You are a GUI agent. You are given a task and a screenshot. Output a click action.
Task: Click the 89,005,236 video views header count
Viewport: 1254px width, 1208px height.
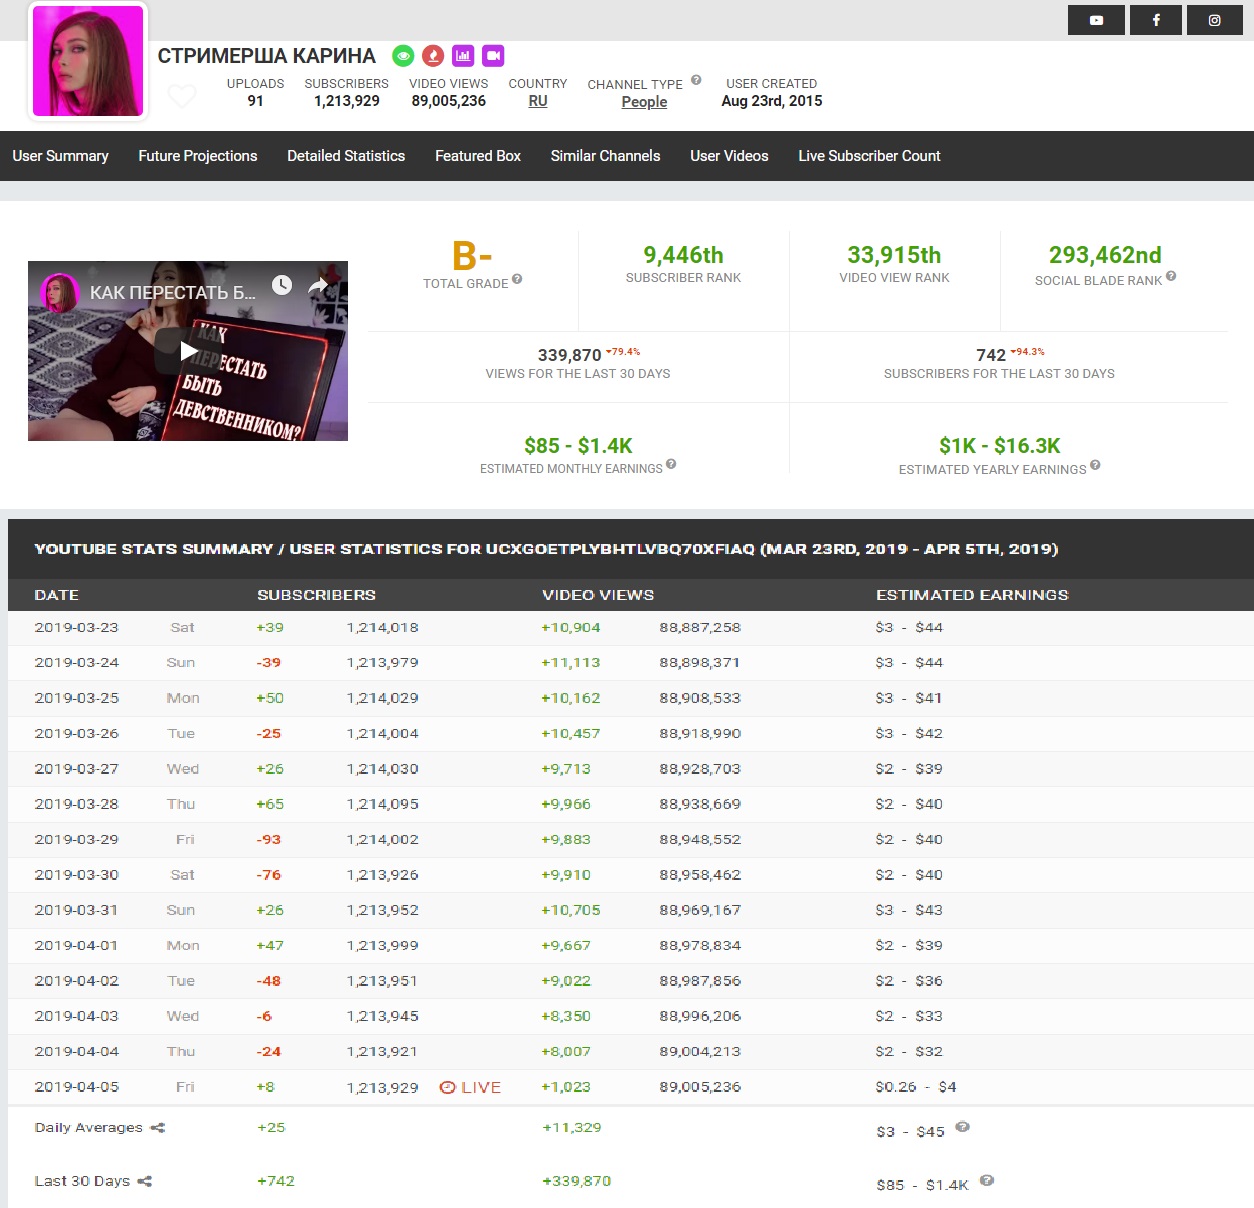pyautogui.click(x=449, y=101)
